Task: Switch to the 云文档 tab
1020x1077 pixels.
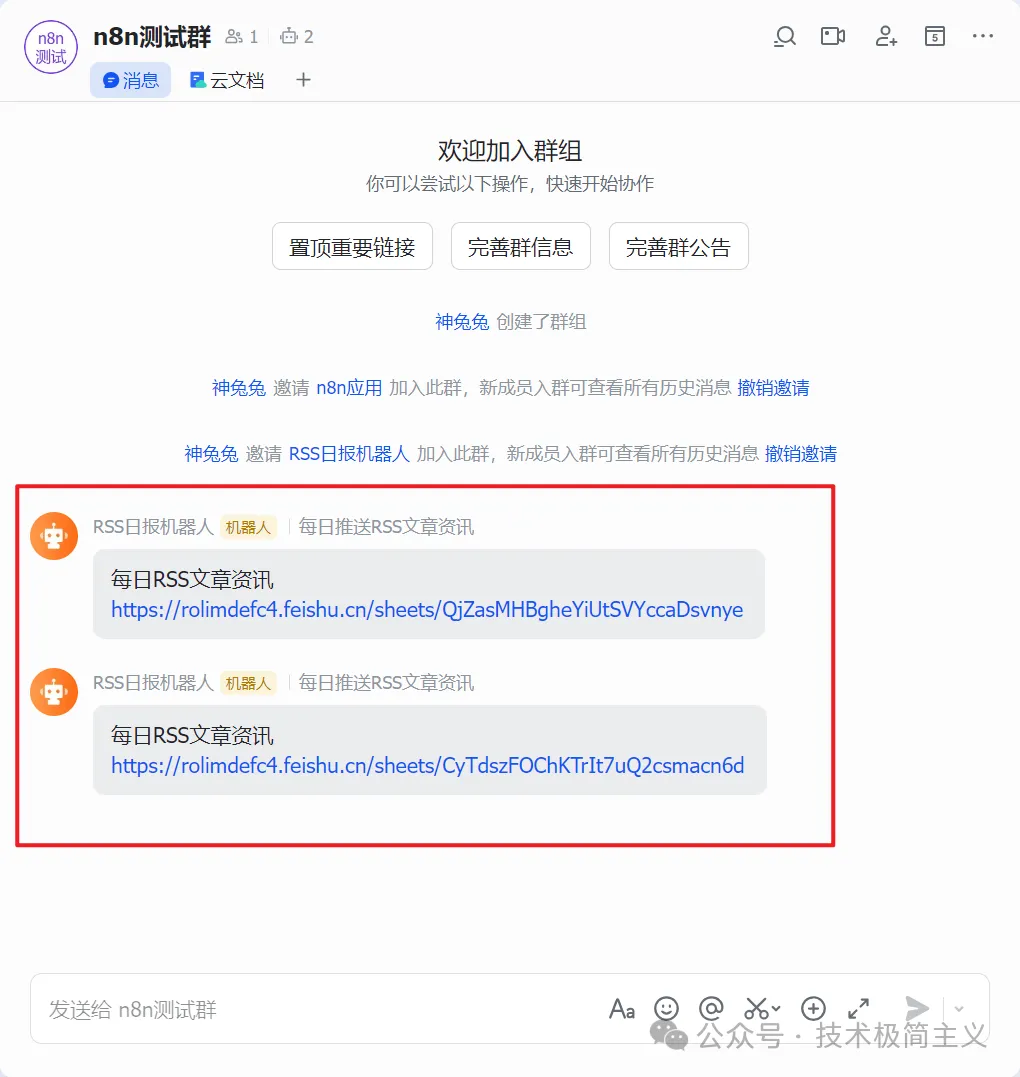Action: coord(227,80)
